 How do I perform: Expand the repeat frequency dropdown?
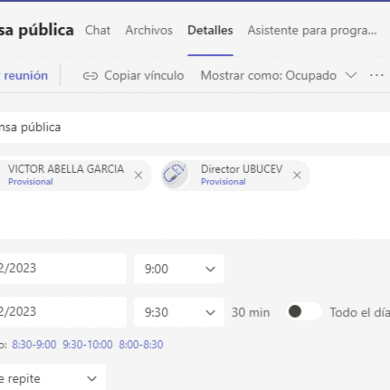tap(53, 379)
